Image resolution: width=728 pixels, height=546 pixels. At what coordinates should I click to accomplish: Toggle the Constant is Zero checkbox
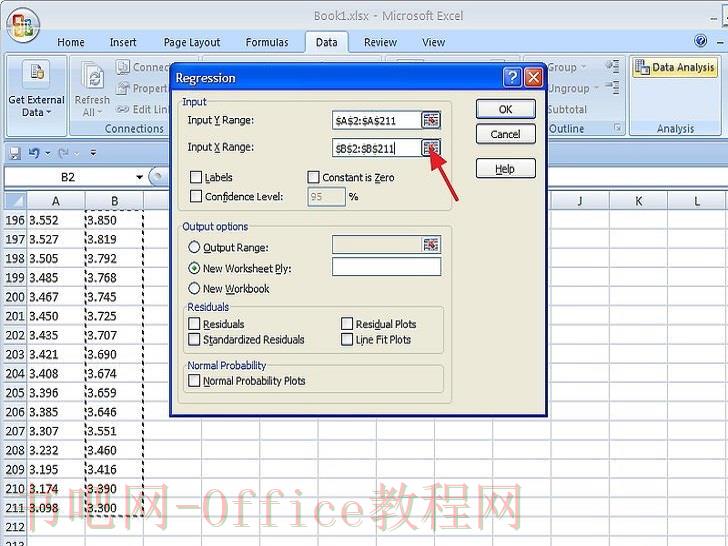[313, 177]
